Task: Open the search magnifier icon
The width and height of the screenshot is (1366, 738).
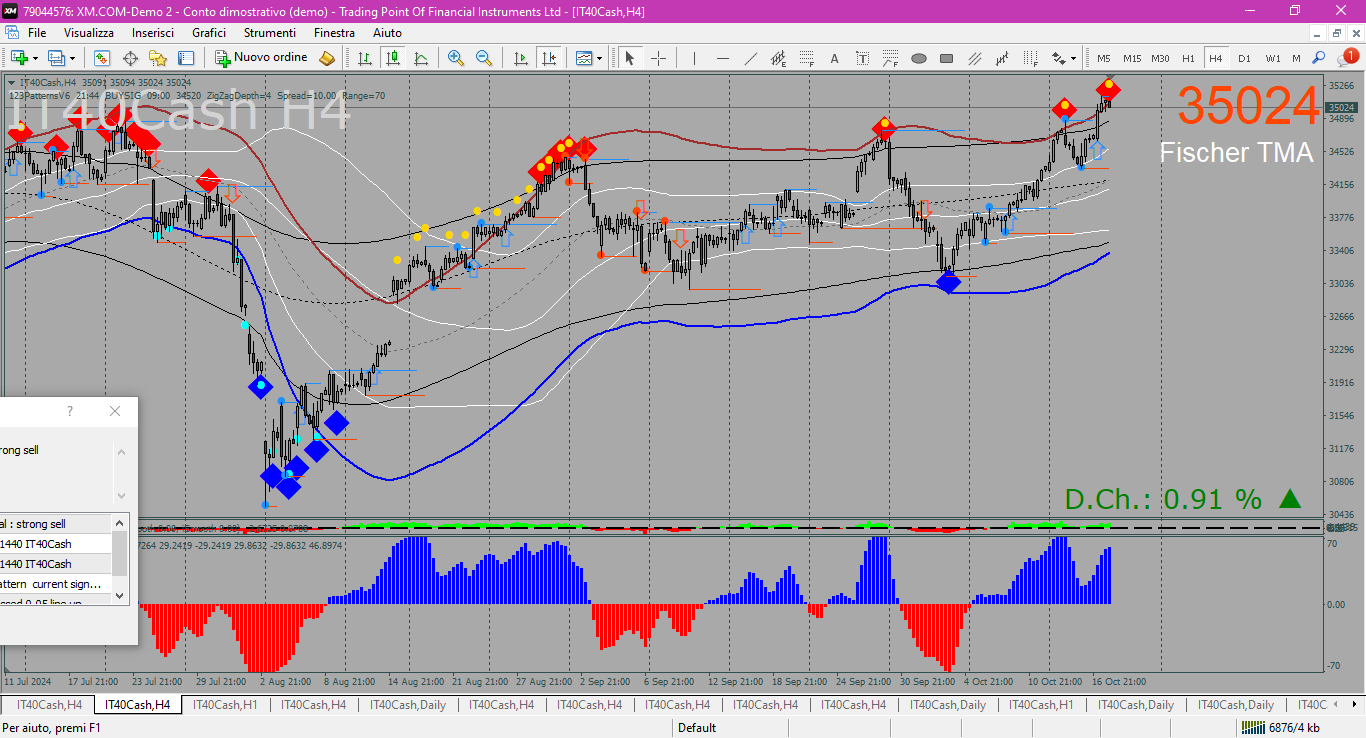Action: (x=1318, y=58)
